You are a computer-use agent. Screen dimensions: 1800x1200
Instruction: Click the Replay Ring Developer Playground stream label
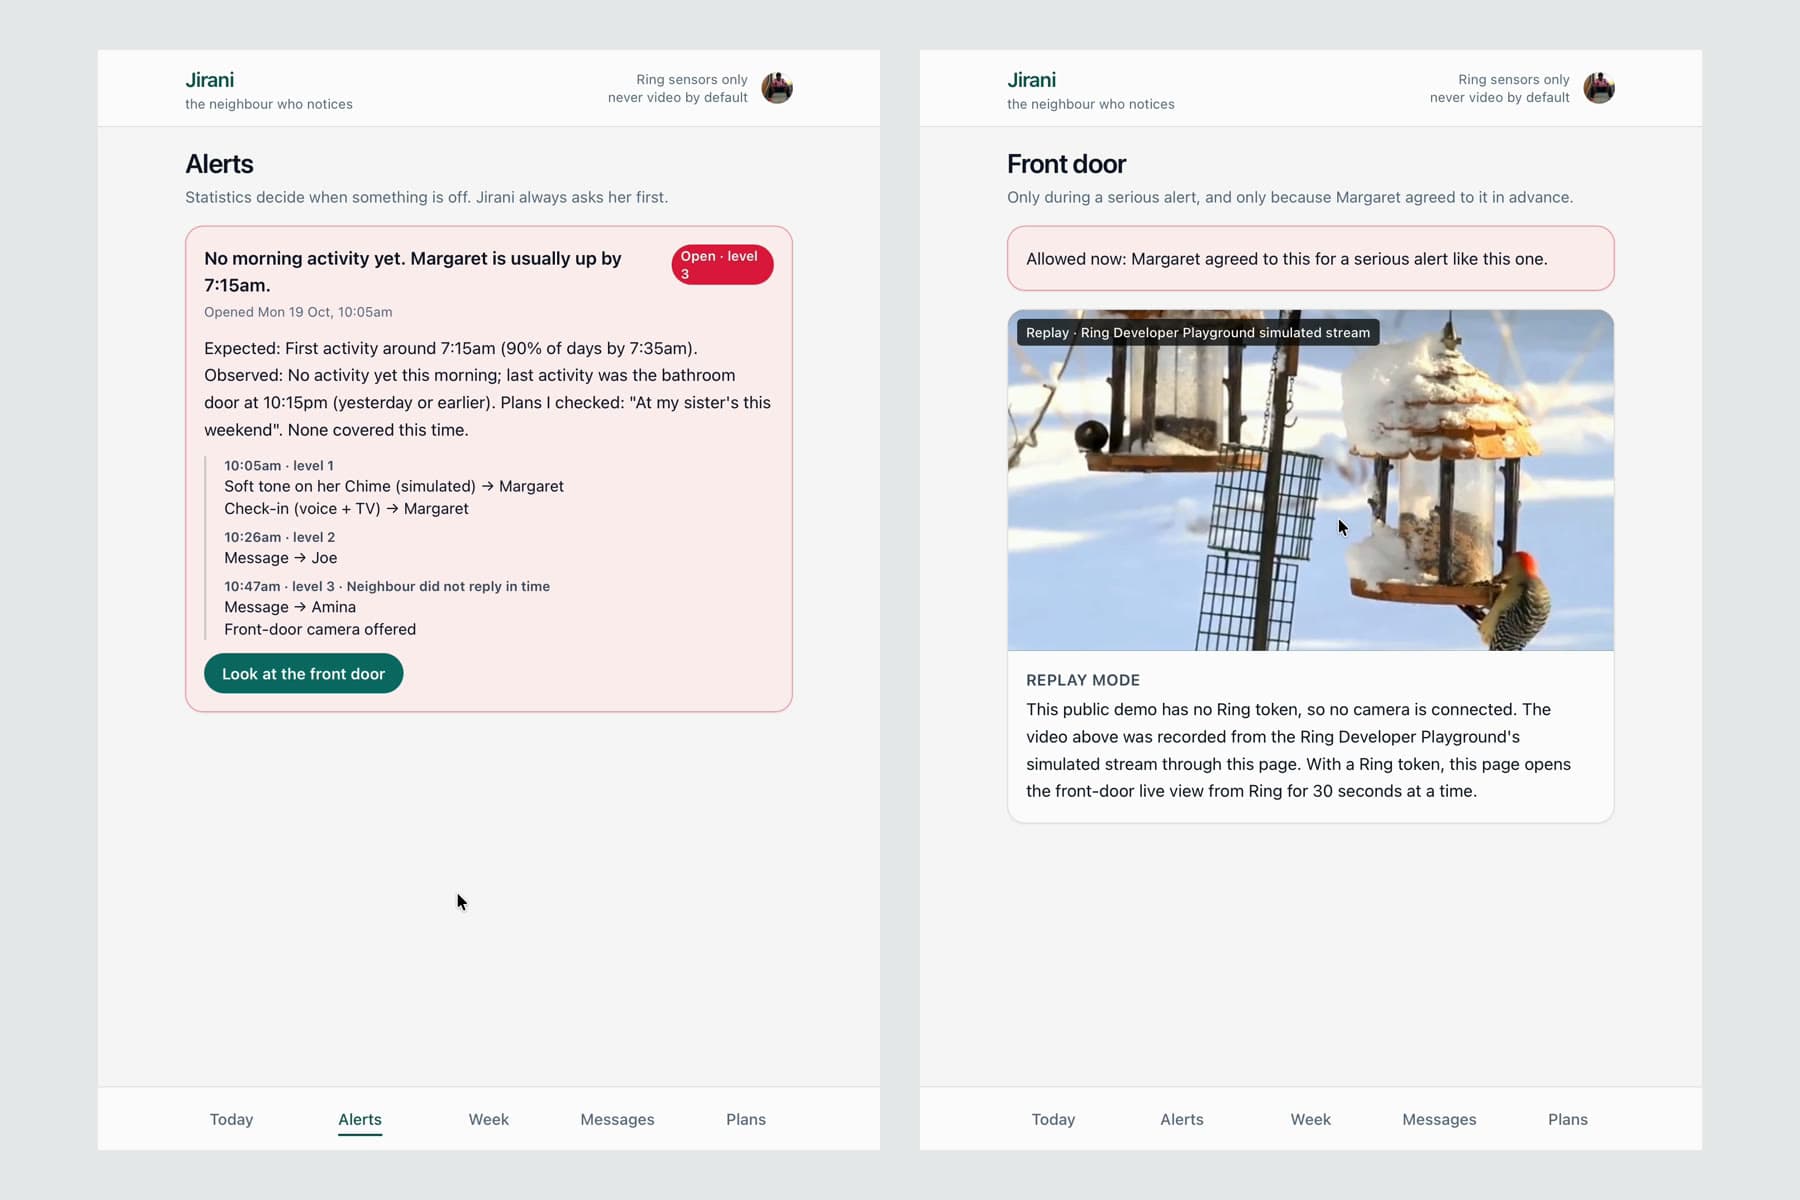(x=1198, y=333)
